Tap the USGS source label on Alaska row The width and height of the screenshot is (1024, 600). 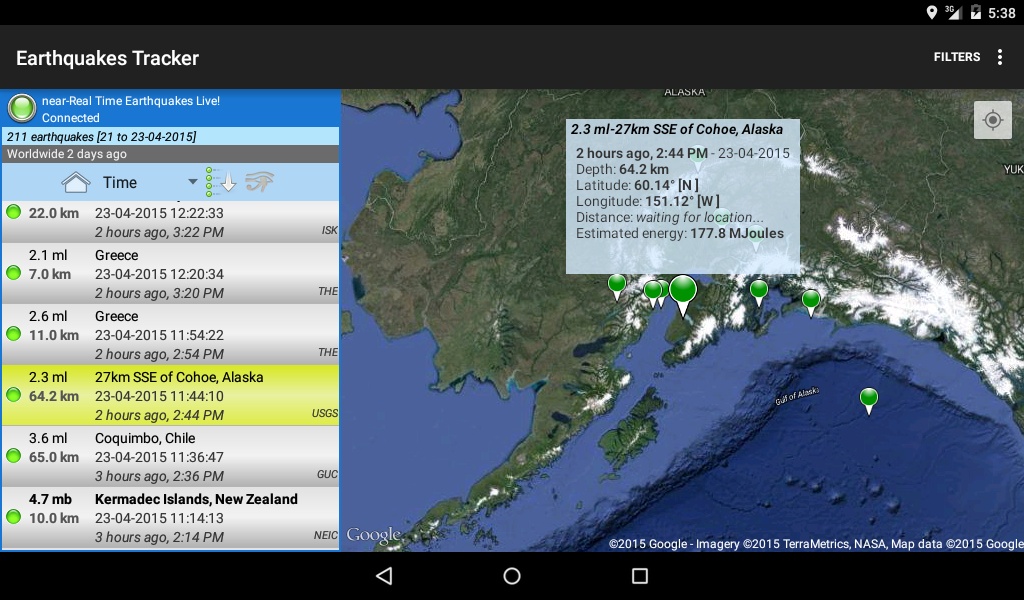[x=325, y=413]
